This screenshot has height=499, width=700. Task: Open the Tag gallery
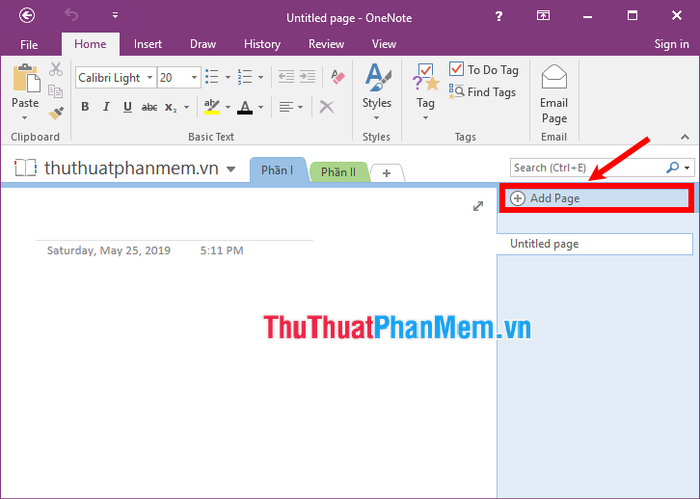click(425, 91)
